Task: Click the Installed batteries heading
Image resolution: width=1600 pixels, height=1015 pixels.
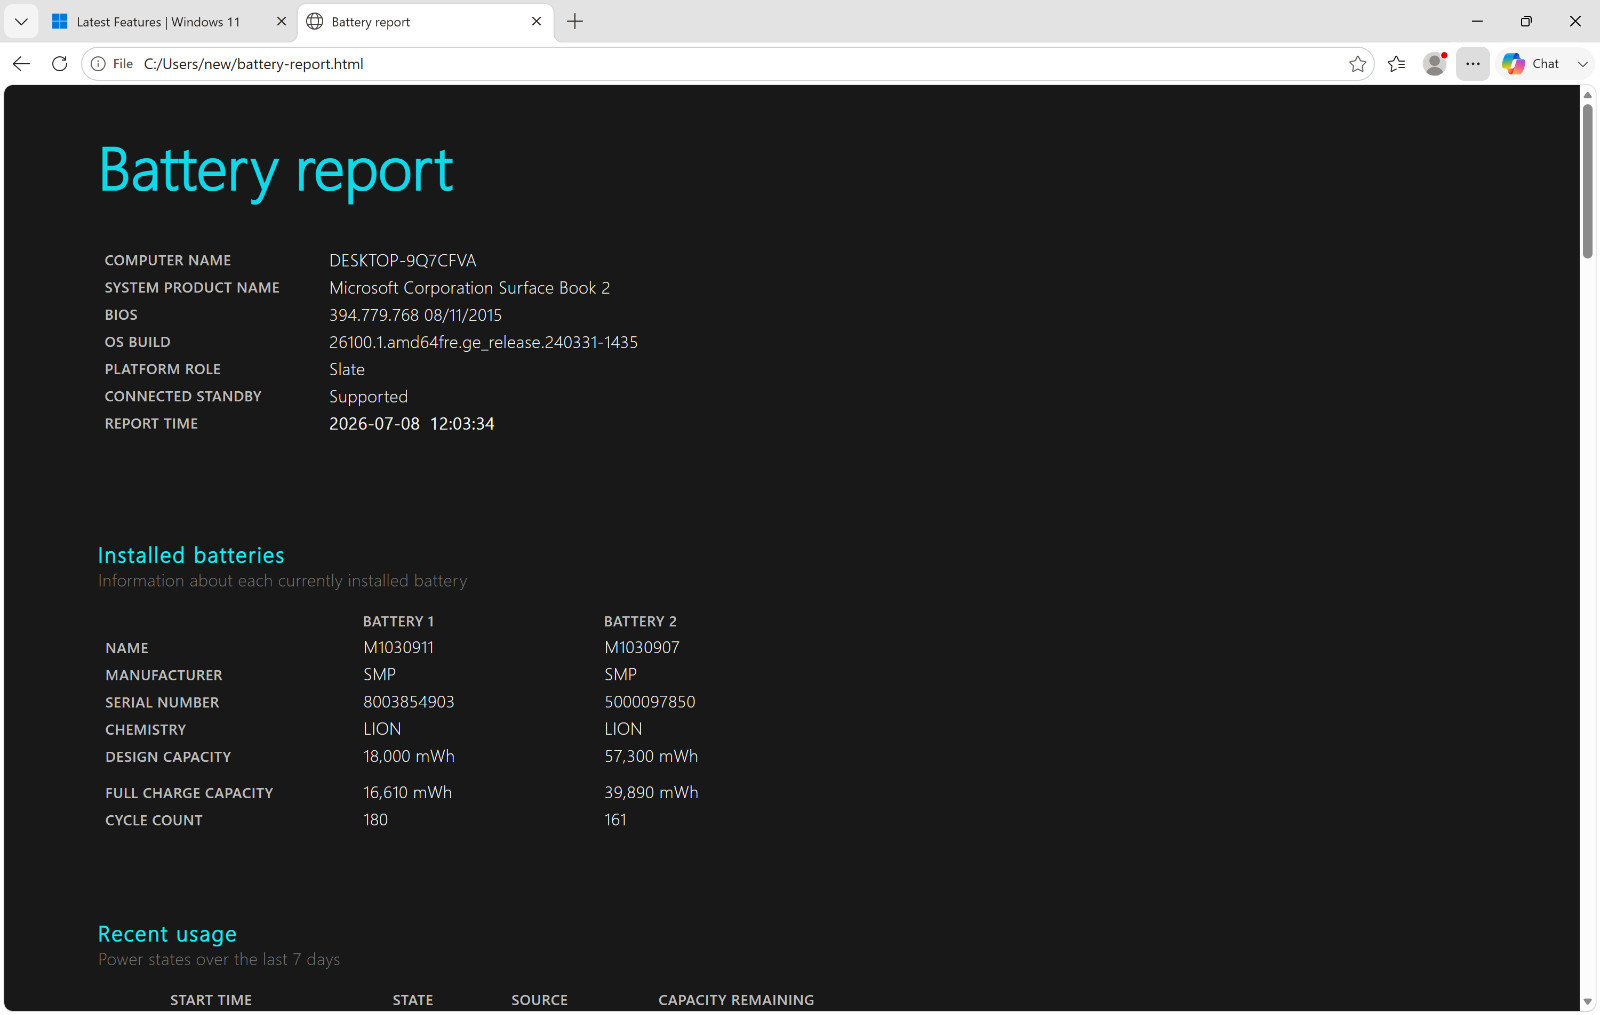Action: [x=191, y=555]
